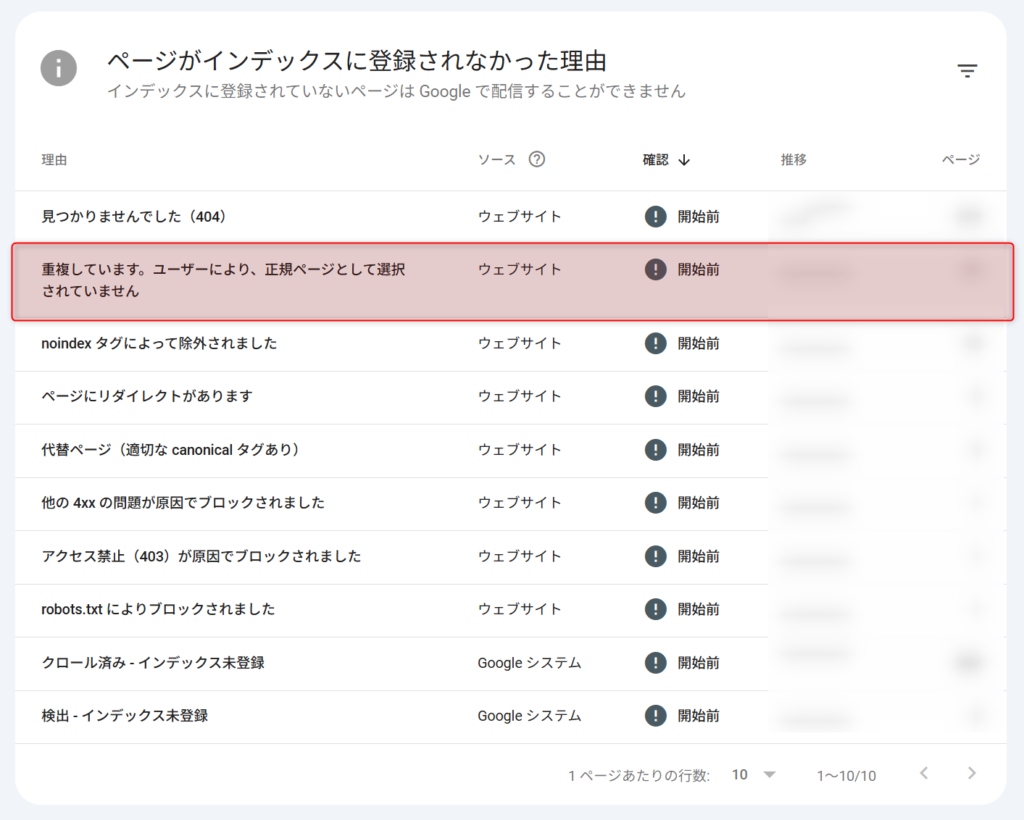Click the next page arrow in pagination

pos(970,774)
